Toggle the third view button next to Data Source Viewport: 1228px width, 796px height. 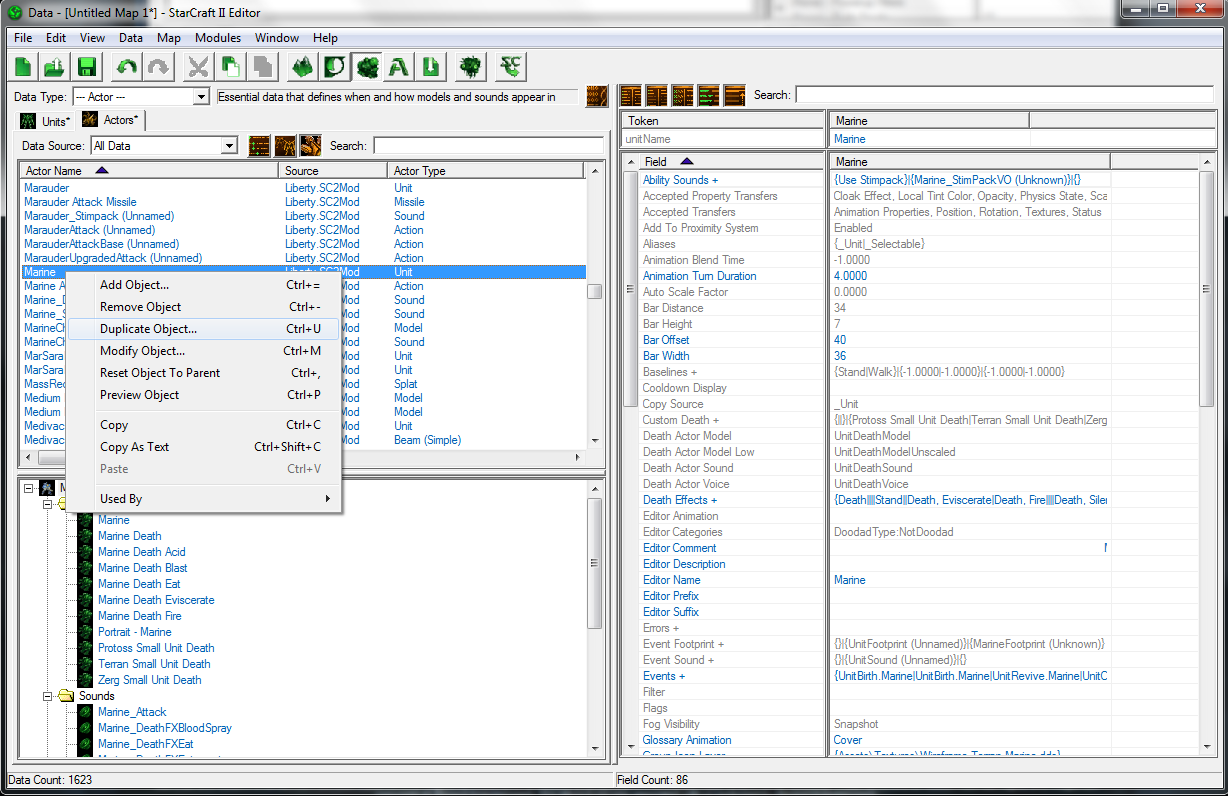click(x=311, y=145)
